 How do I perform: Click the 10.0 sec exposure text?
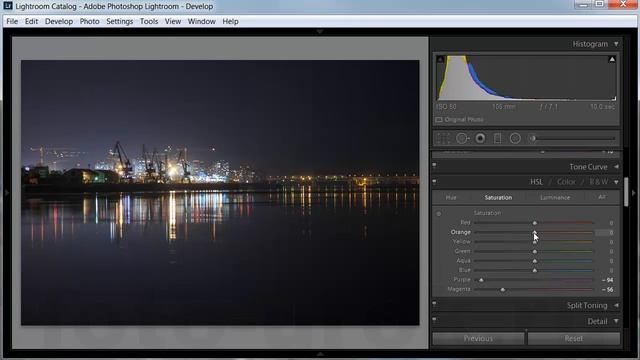coord(602,107)
